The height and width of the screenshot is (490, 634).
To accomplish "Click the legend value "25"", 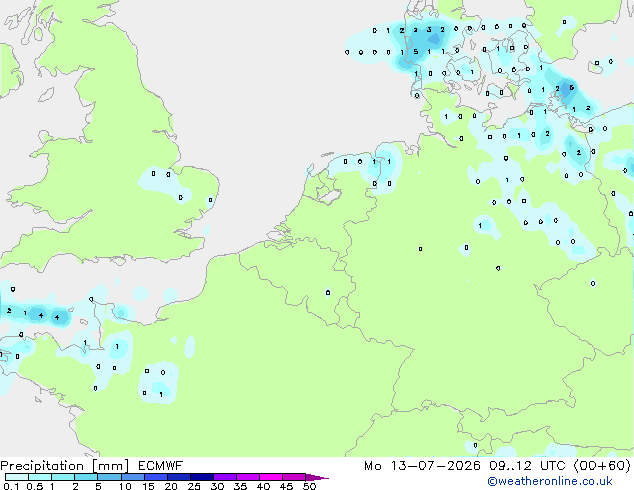I will (x=194, y=486).
